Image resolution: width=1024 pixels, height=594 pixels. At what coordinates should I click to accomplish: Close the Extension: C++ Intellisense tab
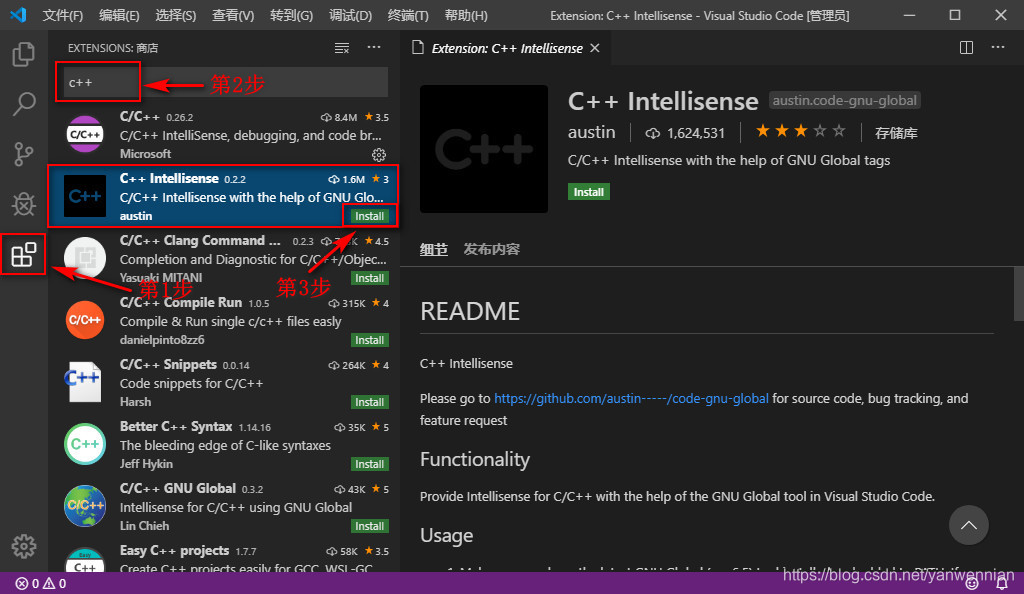click(595, 48)
